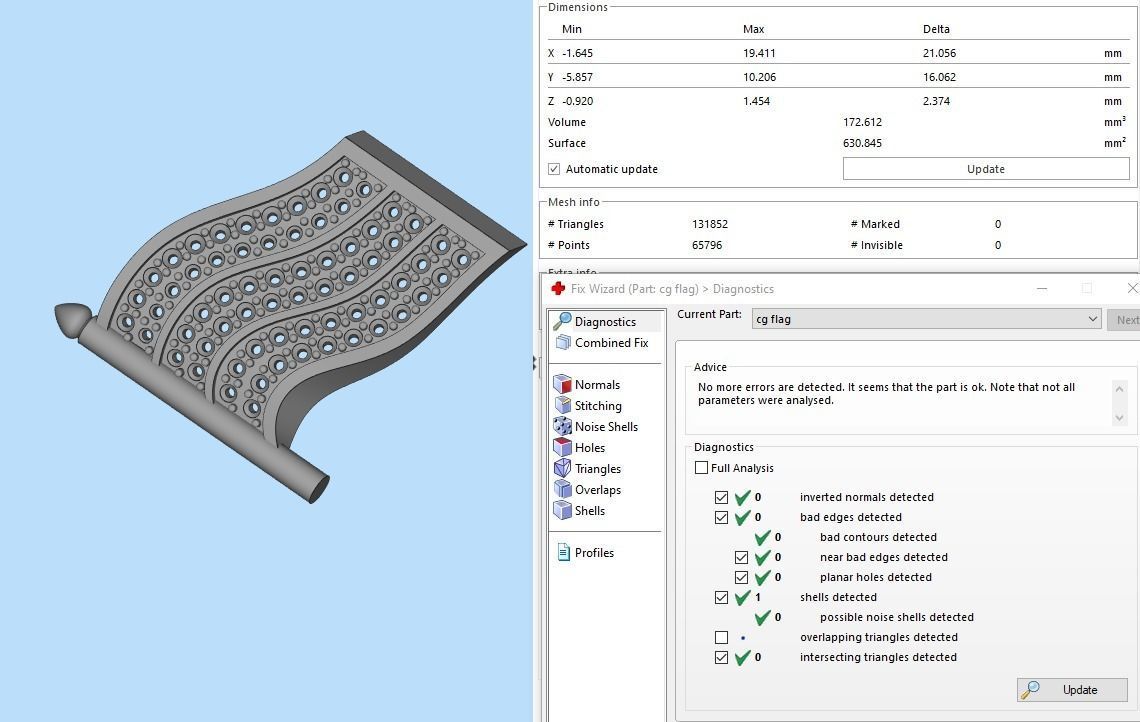Screen dimensions: 1140x722
Task: Click the red cross Fix Wizard icon
Action: click(x=558, y=289)
